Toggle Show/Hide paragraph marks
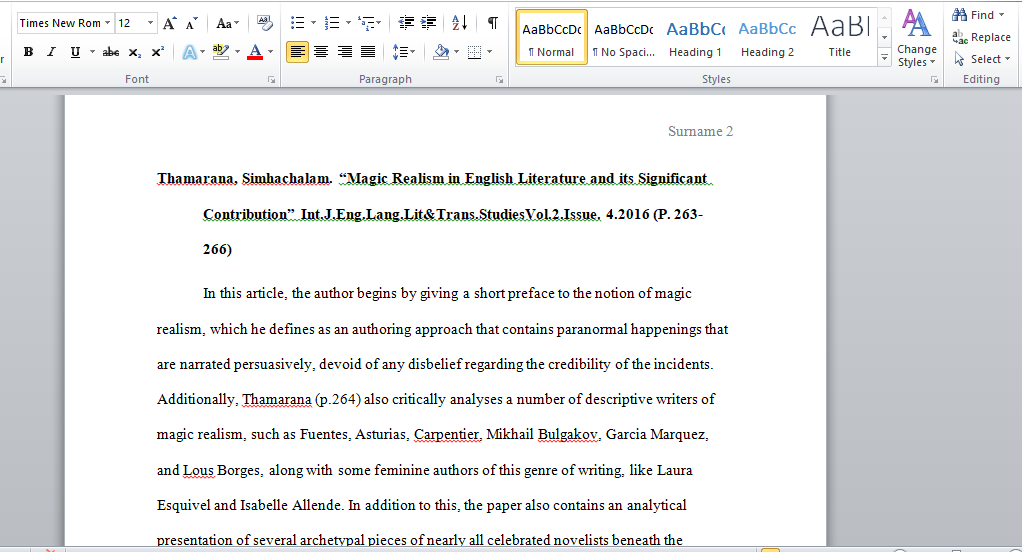The width and height of the screenshot is (1022, 552). (x=493, y=23)
